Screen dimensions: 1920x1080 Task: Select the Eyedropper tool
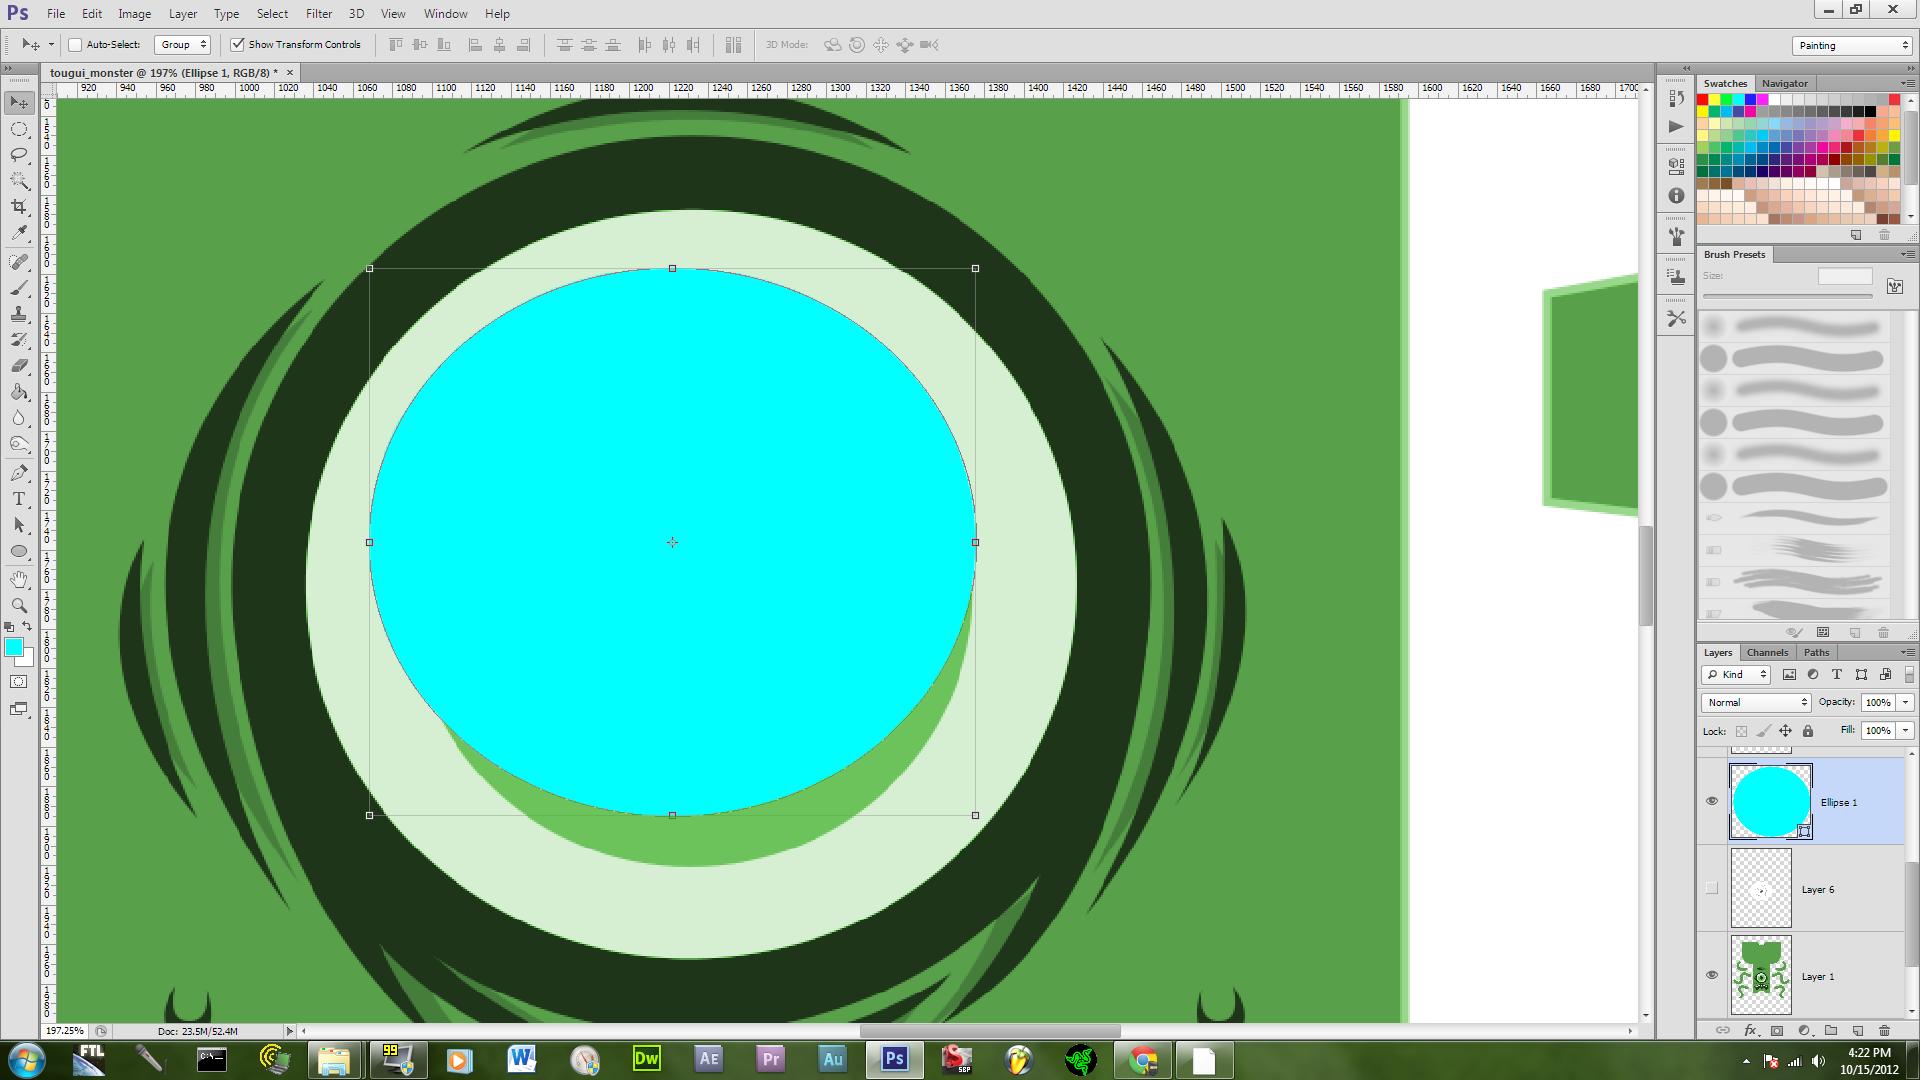19,233
